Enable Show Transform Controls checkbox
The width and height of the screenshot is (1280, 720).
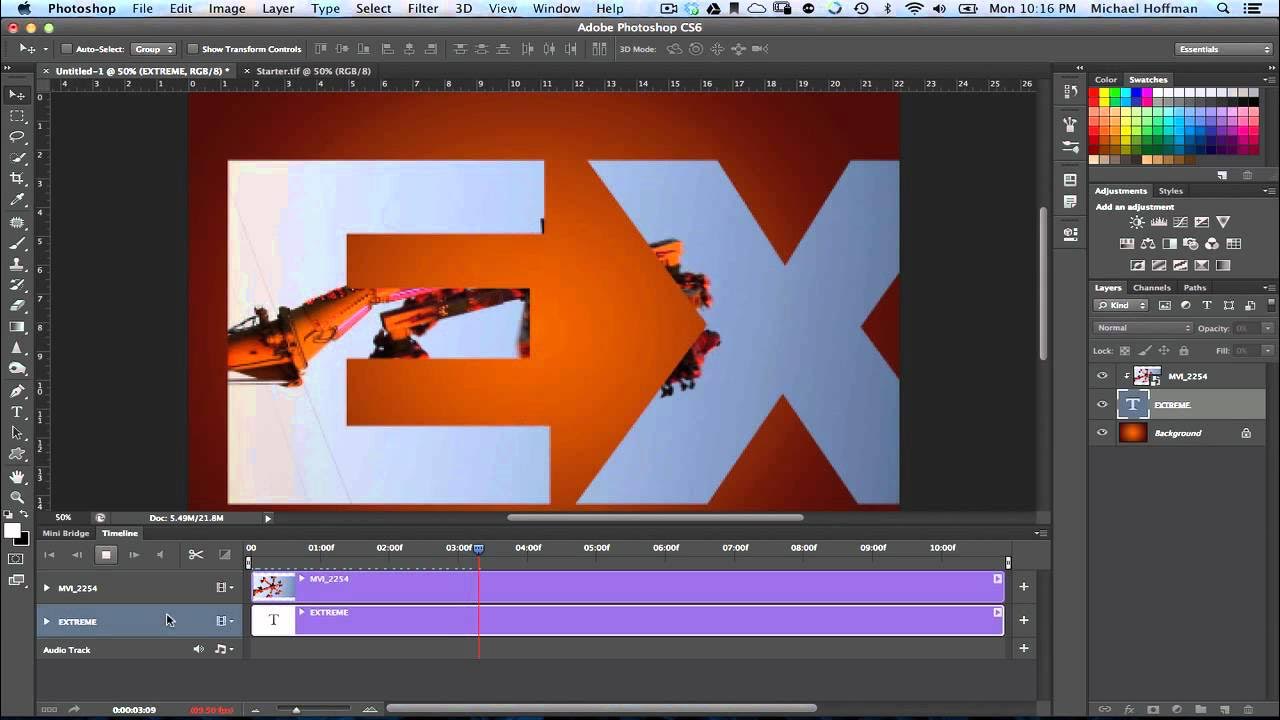pyautogui.click(x=193, y=49)
